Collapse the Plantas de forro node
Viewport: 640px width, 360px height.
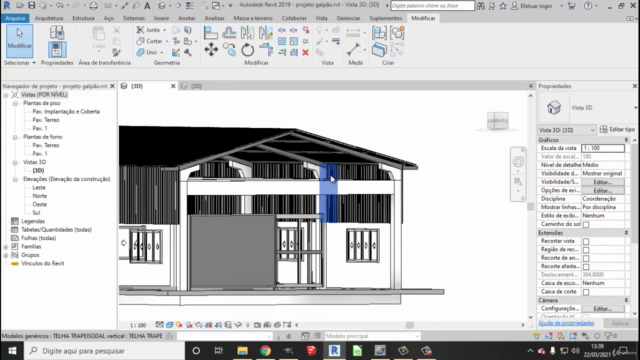15,137
